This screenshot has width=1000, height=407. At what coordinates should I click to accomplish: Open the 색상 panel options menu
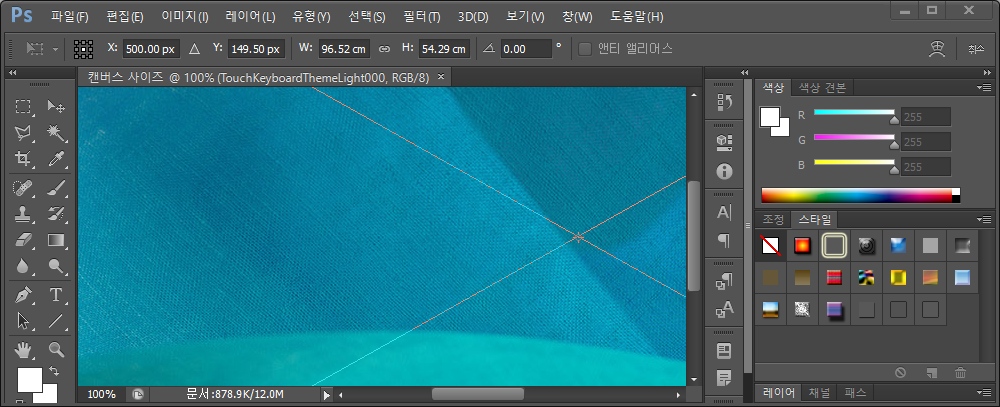985,87
